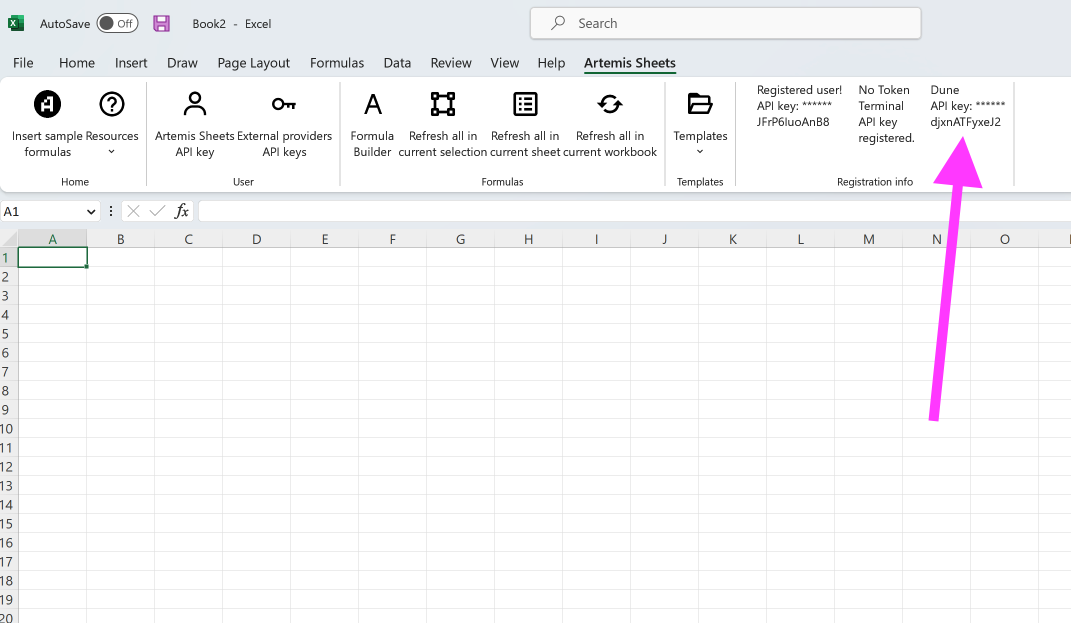Screen dimensions: 1071x623
Task: Click the 'No Token Terminal API key registered.' text
Action: click(x=886, y=114)
